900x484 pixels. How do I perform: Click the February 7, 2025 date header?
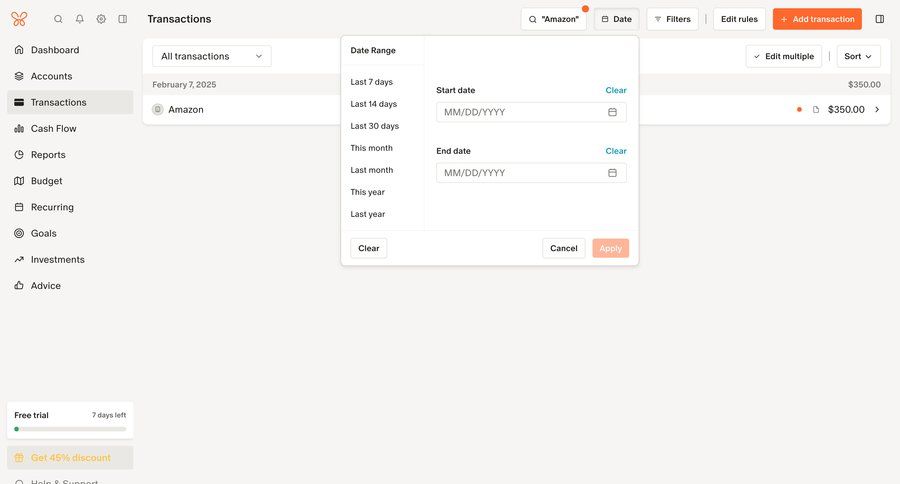184,84
